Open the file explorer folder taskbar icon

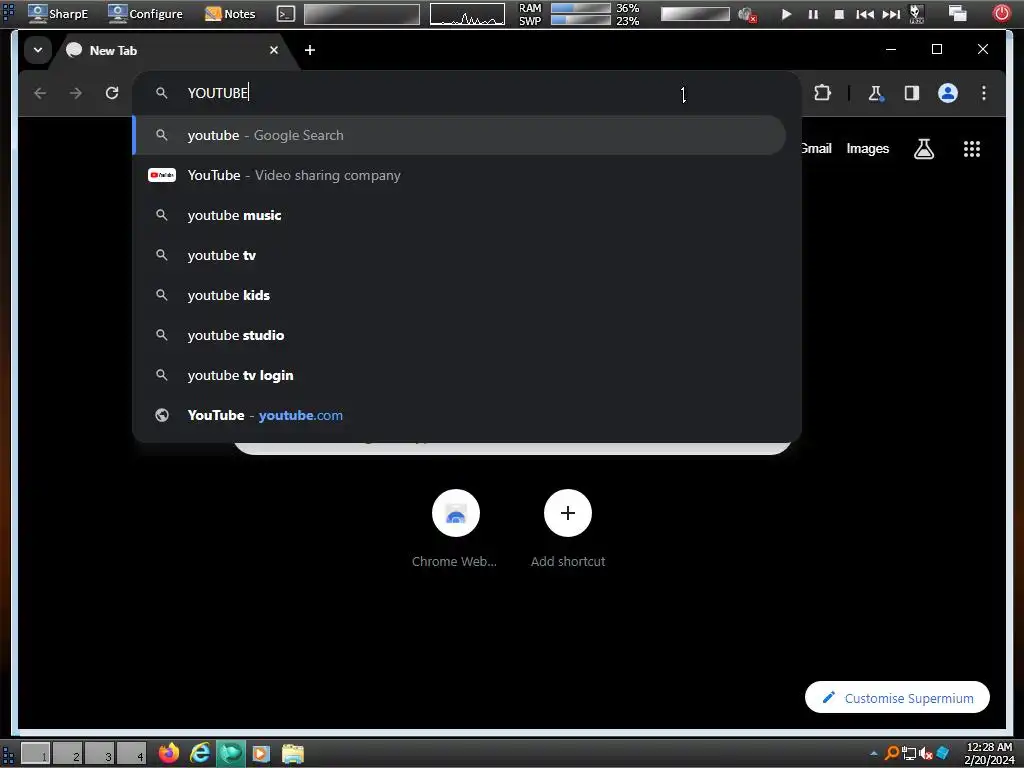293,754
